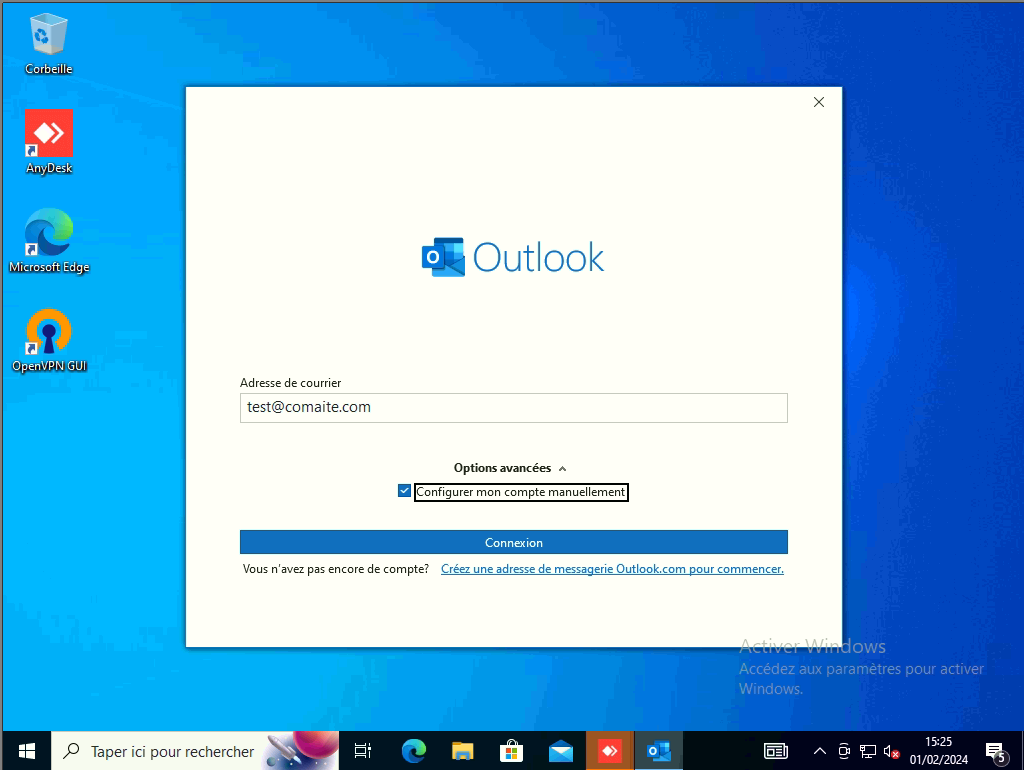The height and width of the screenshot is (770, 1024).
Task: Open the Mail app in taskbar
Action: [561, 751]
